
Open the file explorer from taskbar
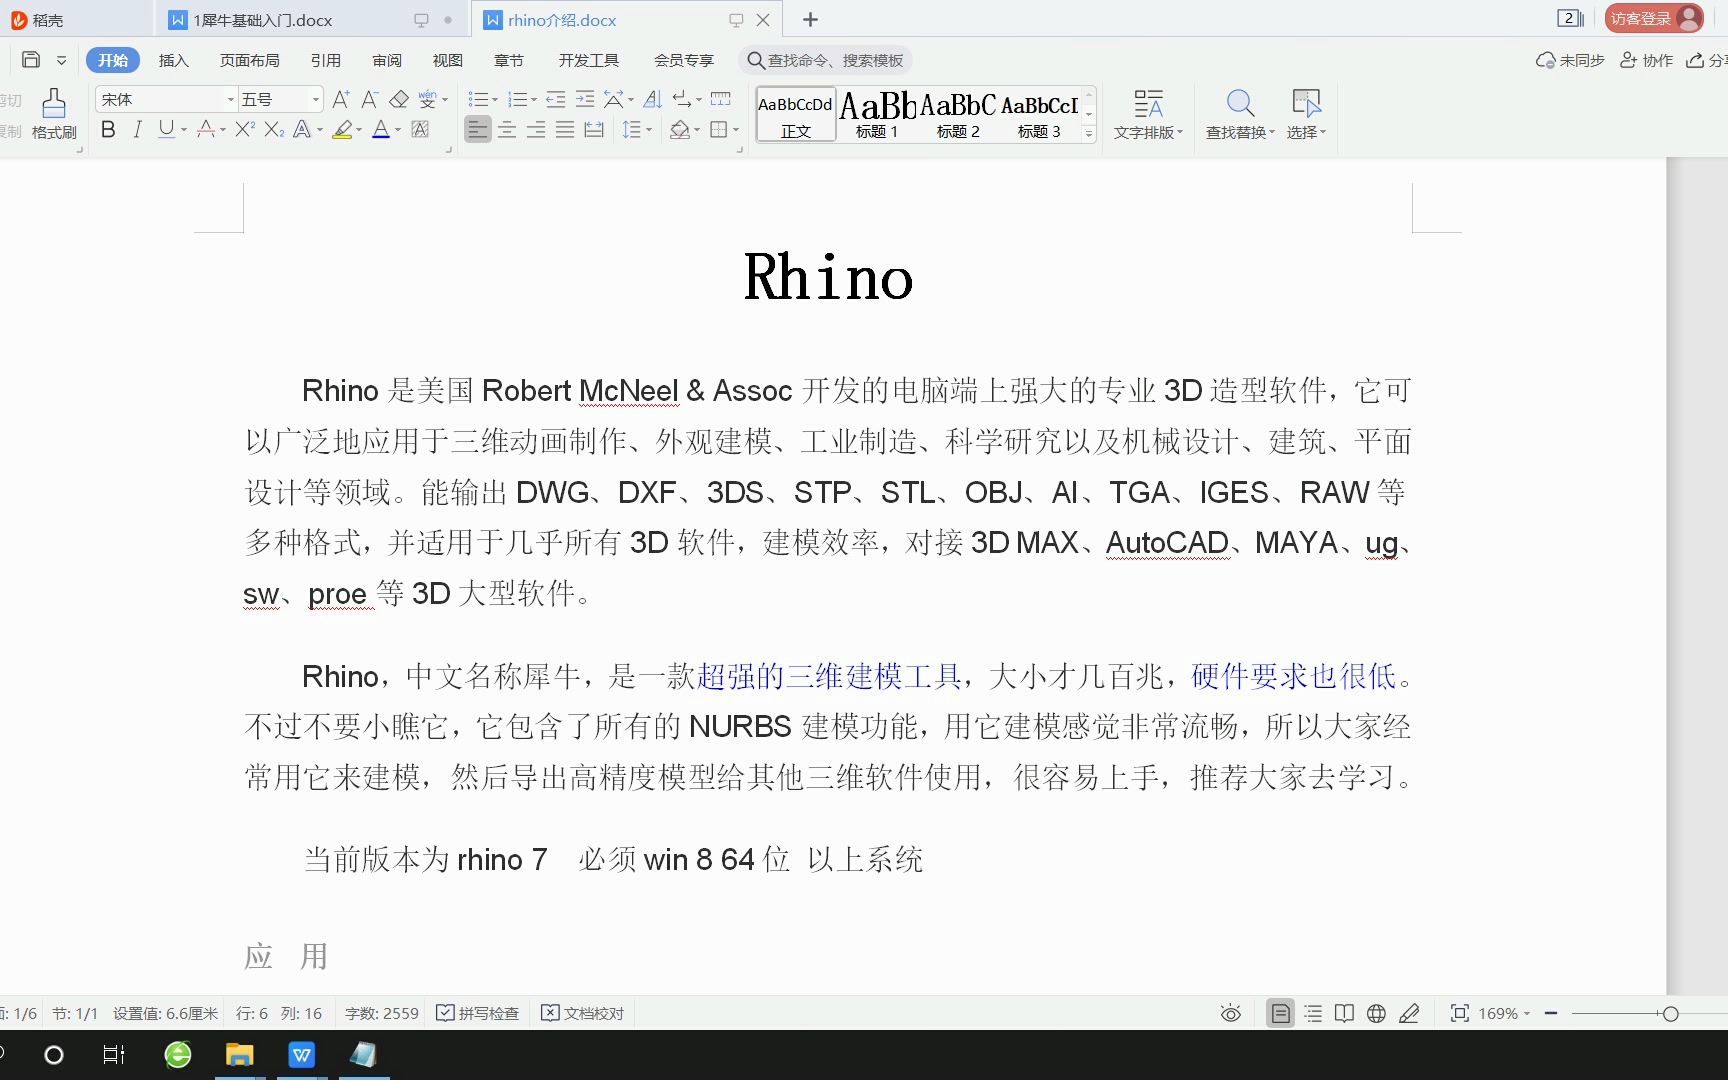click(240, 1055)
